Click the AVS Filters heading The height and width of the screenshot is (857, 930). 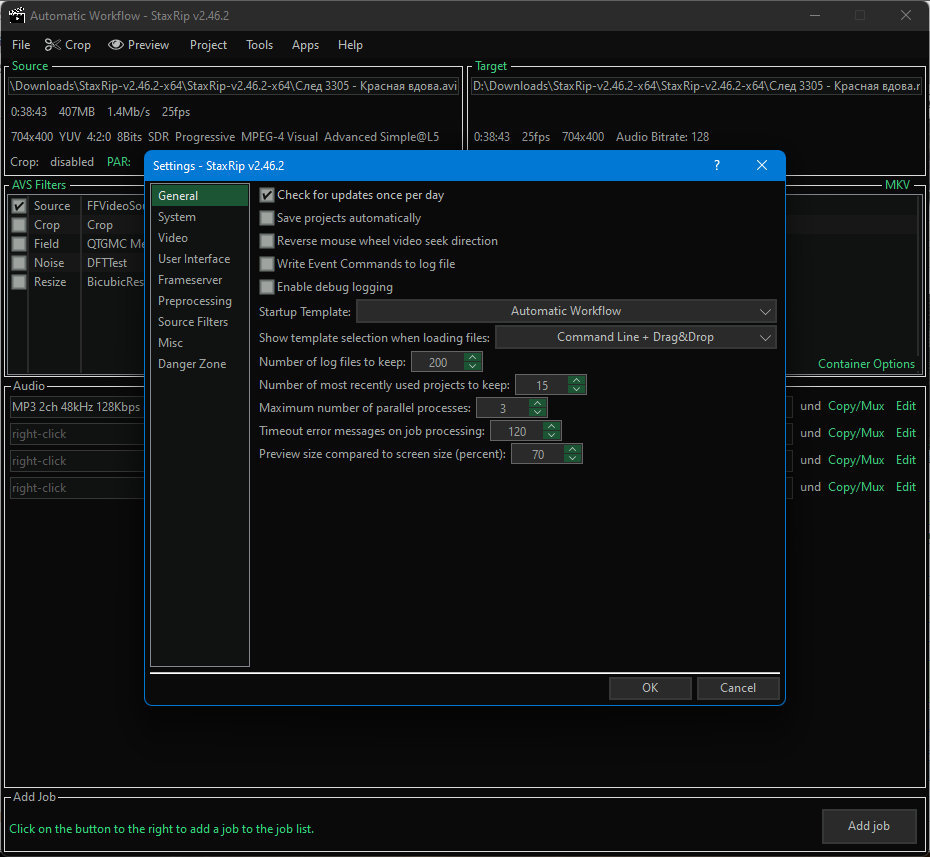pyautogui.click(x=39, y=185)
